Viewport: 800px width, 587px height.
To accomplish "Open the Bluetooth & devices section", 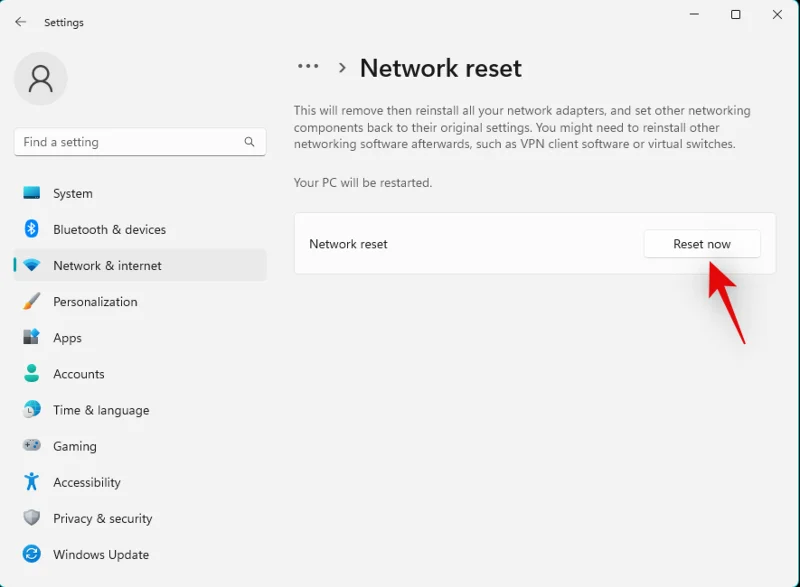I will point(110,229).
